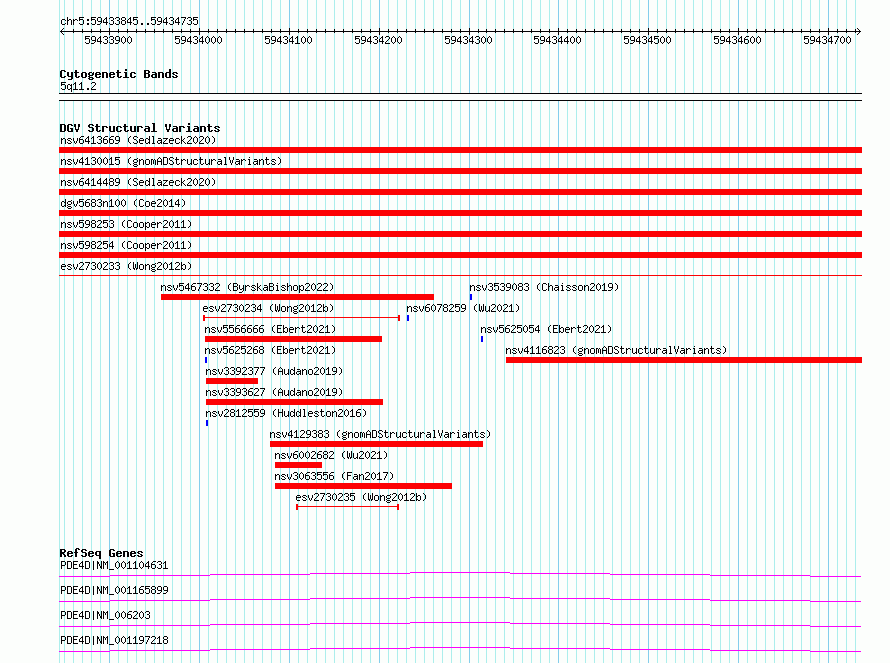
Task: Open the nsv4116823 gnomADStructuralVariants label
Action: pos(616,350)
